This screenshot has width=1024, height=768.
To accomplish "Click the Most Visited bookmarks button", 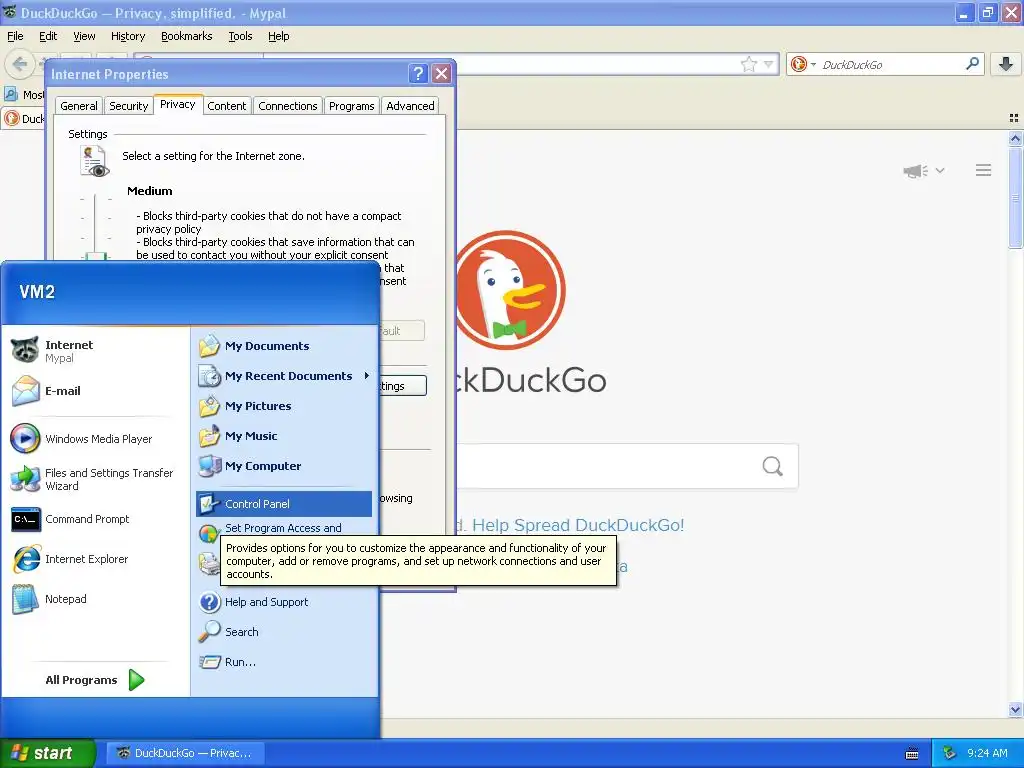I will 24,95.
